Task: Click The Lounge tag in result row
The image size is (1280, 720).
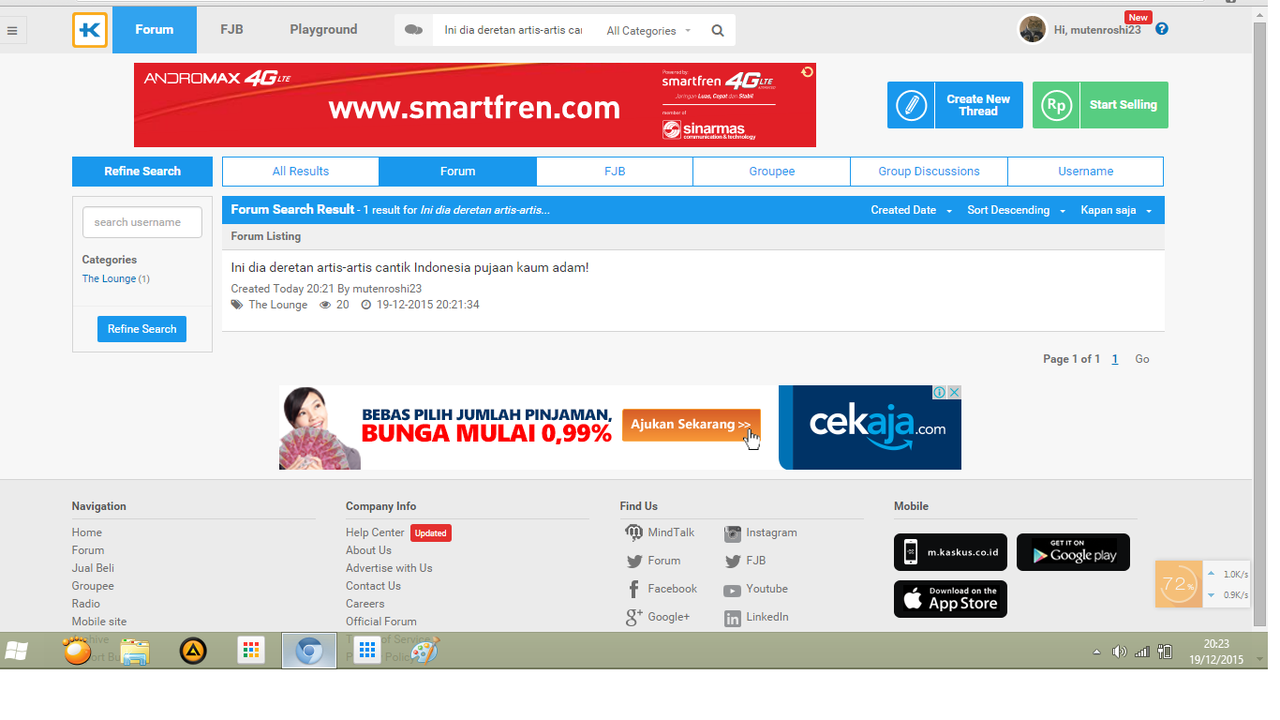Action: click(x=278, y=305)
